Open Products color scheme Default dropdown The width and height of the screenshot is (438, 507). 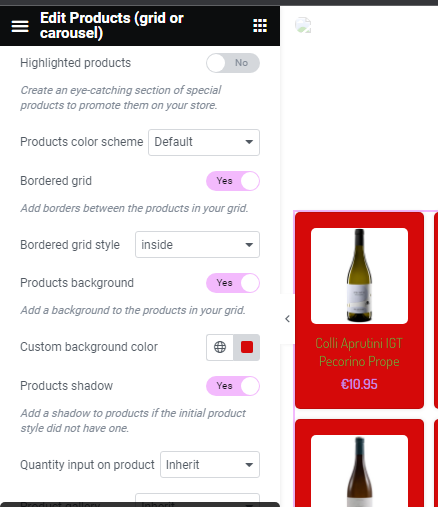pos(204,142)
